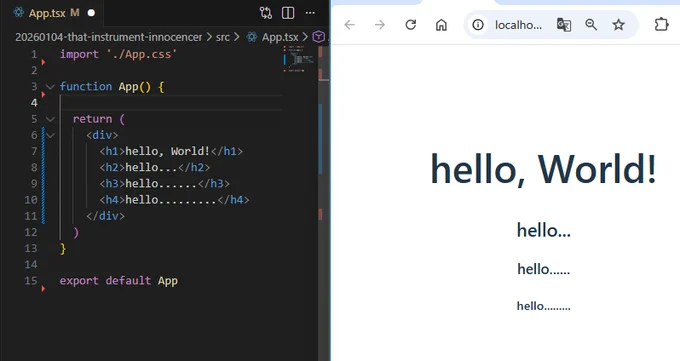
Task: Open the src breadcrumb segment
Action: (223, 37)
